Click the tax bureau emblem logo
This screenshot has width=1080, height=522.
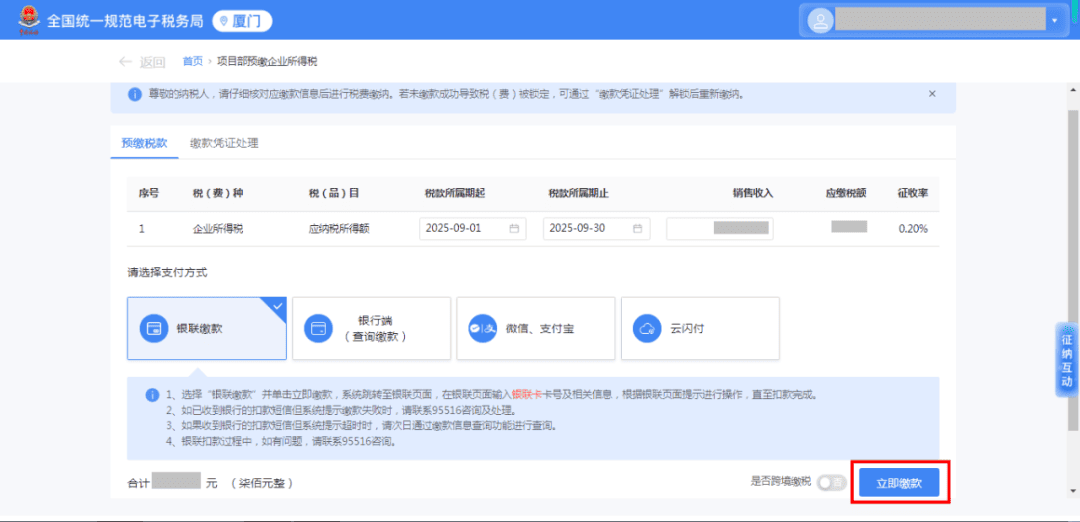click(x=29, y=20)
